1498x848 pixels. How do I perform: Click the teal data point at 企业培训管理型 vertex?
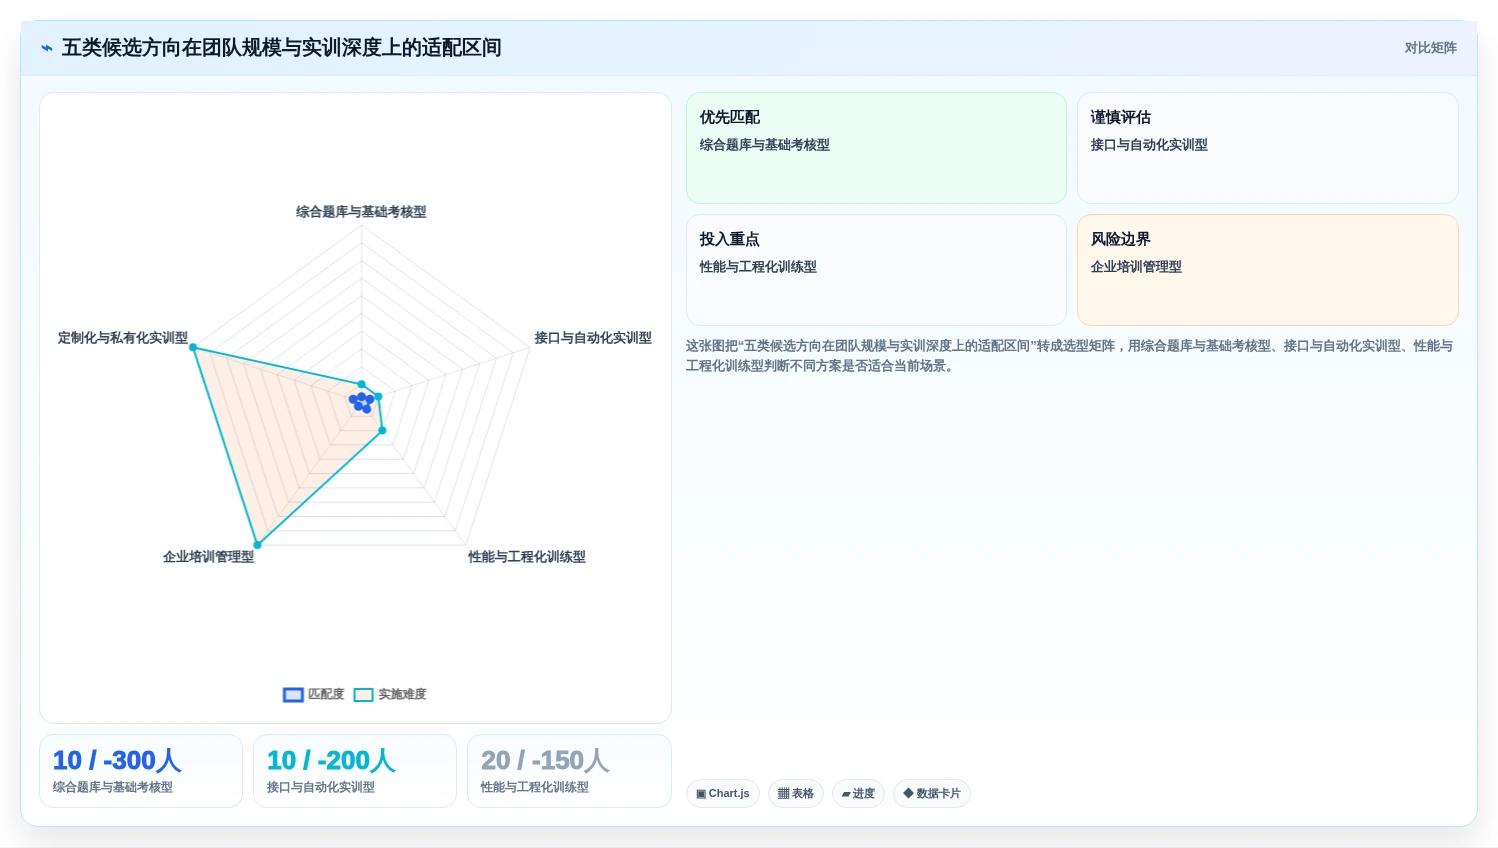[257, 545]
